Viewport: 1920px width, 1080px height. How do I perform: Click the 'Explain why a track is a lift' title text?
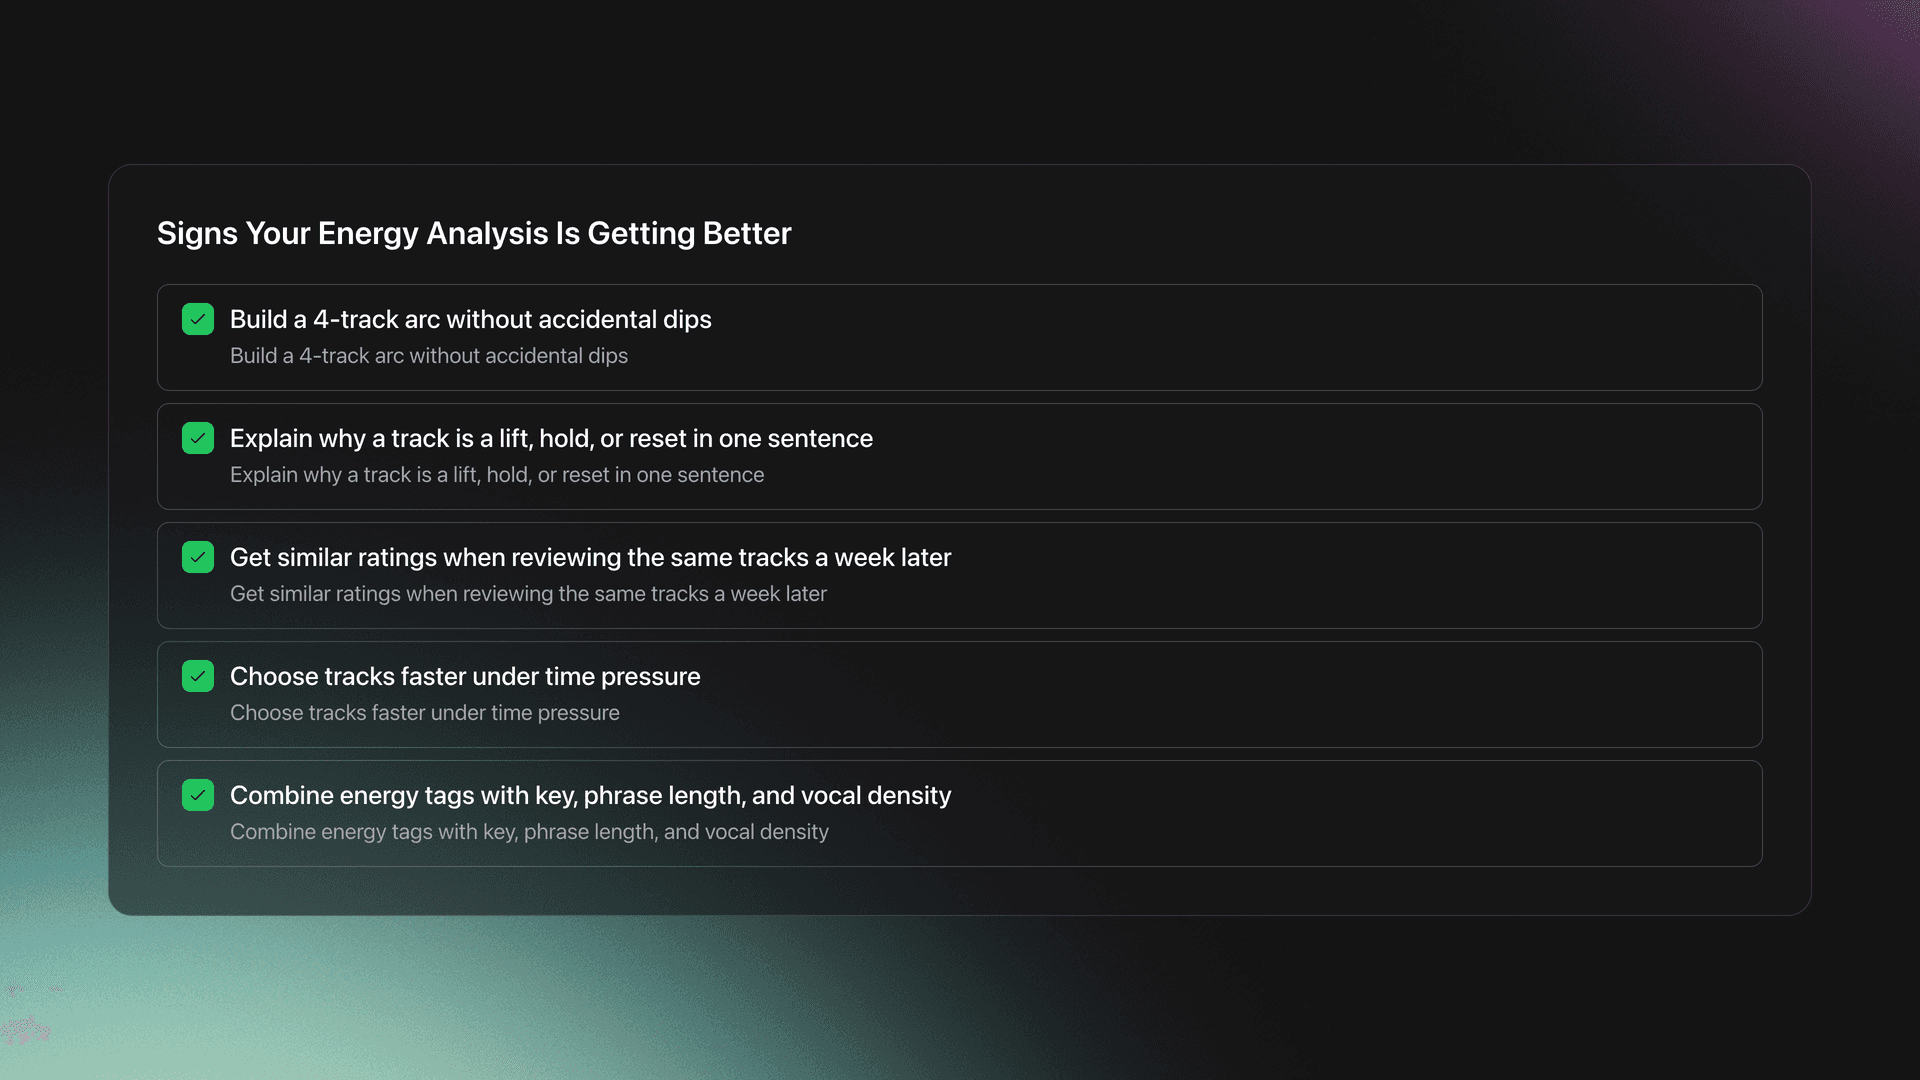click(x=551, y=438)
